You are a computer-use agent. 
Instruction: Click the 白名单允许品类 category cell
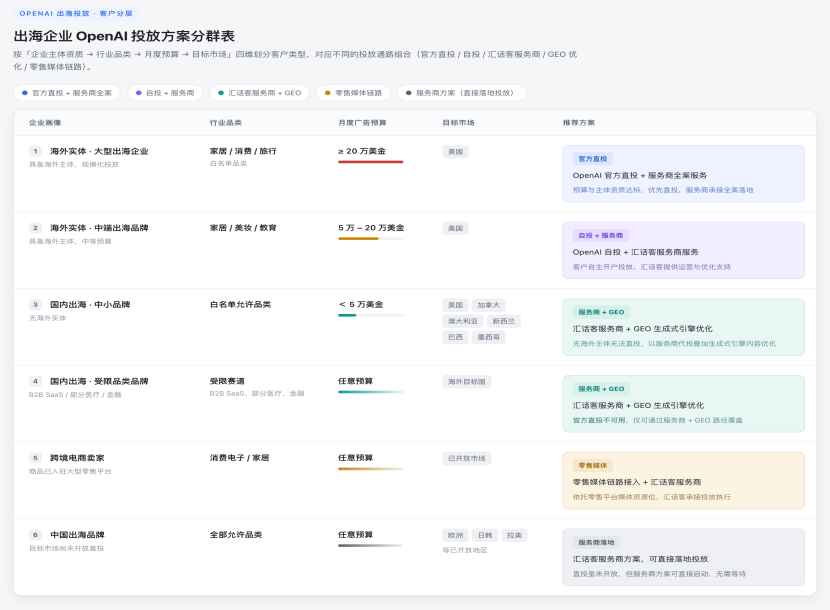[x=240, y=304]
